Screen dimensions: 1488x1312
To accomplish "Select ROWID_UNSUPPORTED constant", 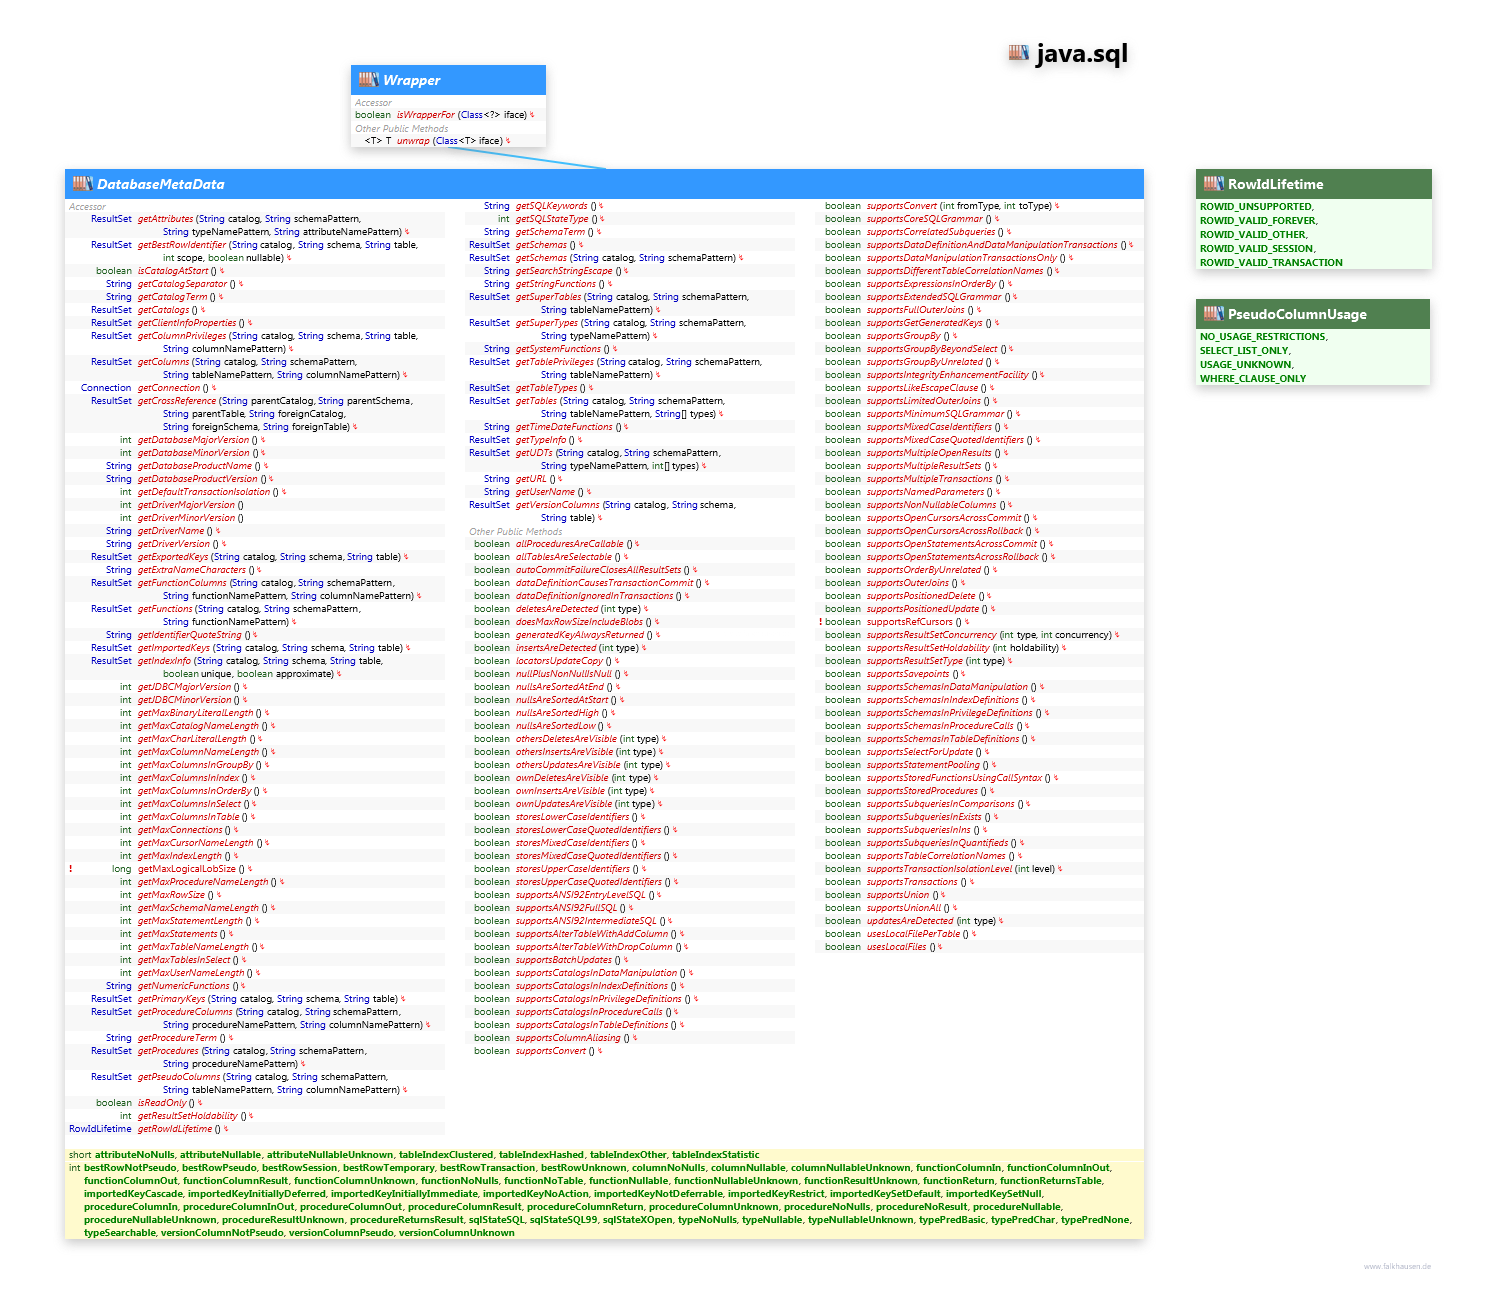I will pyautogui.click(x=1257, y=207).
